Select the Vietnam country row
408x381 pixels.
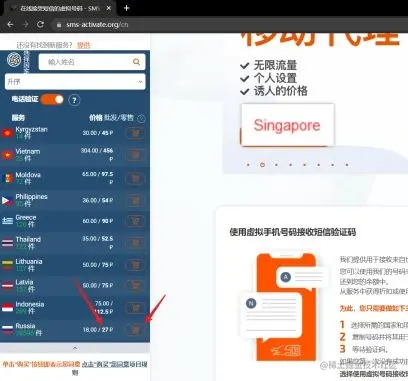click(x=75, y=155)
